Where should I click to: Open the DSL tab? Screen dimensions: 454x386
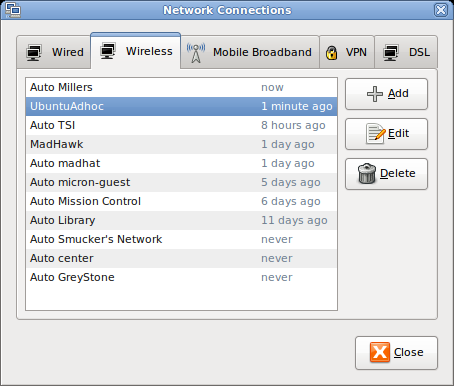coord(406,52)
